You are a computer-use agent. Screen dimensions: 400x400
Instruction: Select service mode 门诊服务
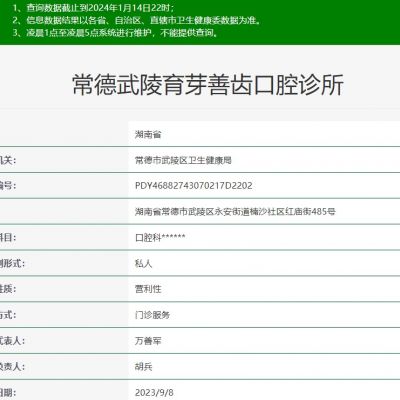[152, 315]
